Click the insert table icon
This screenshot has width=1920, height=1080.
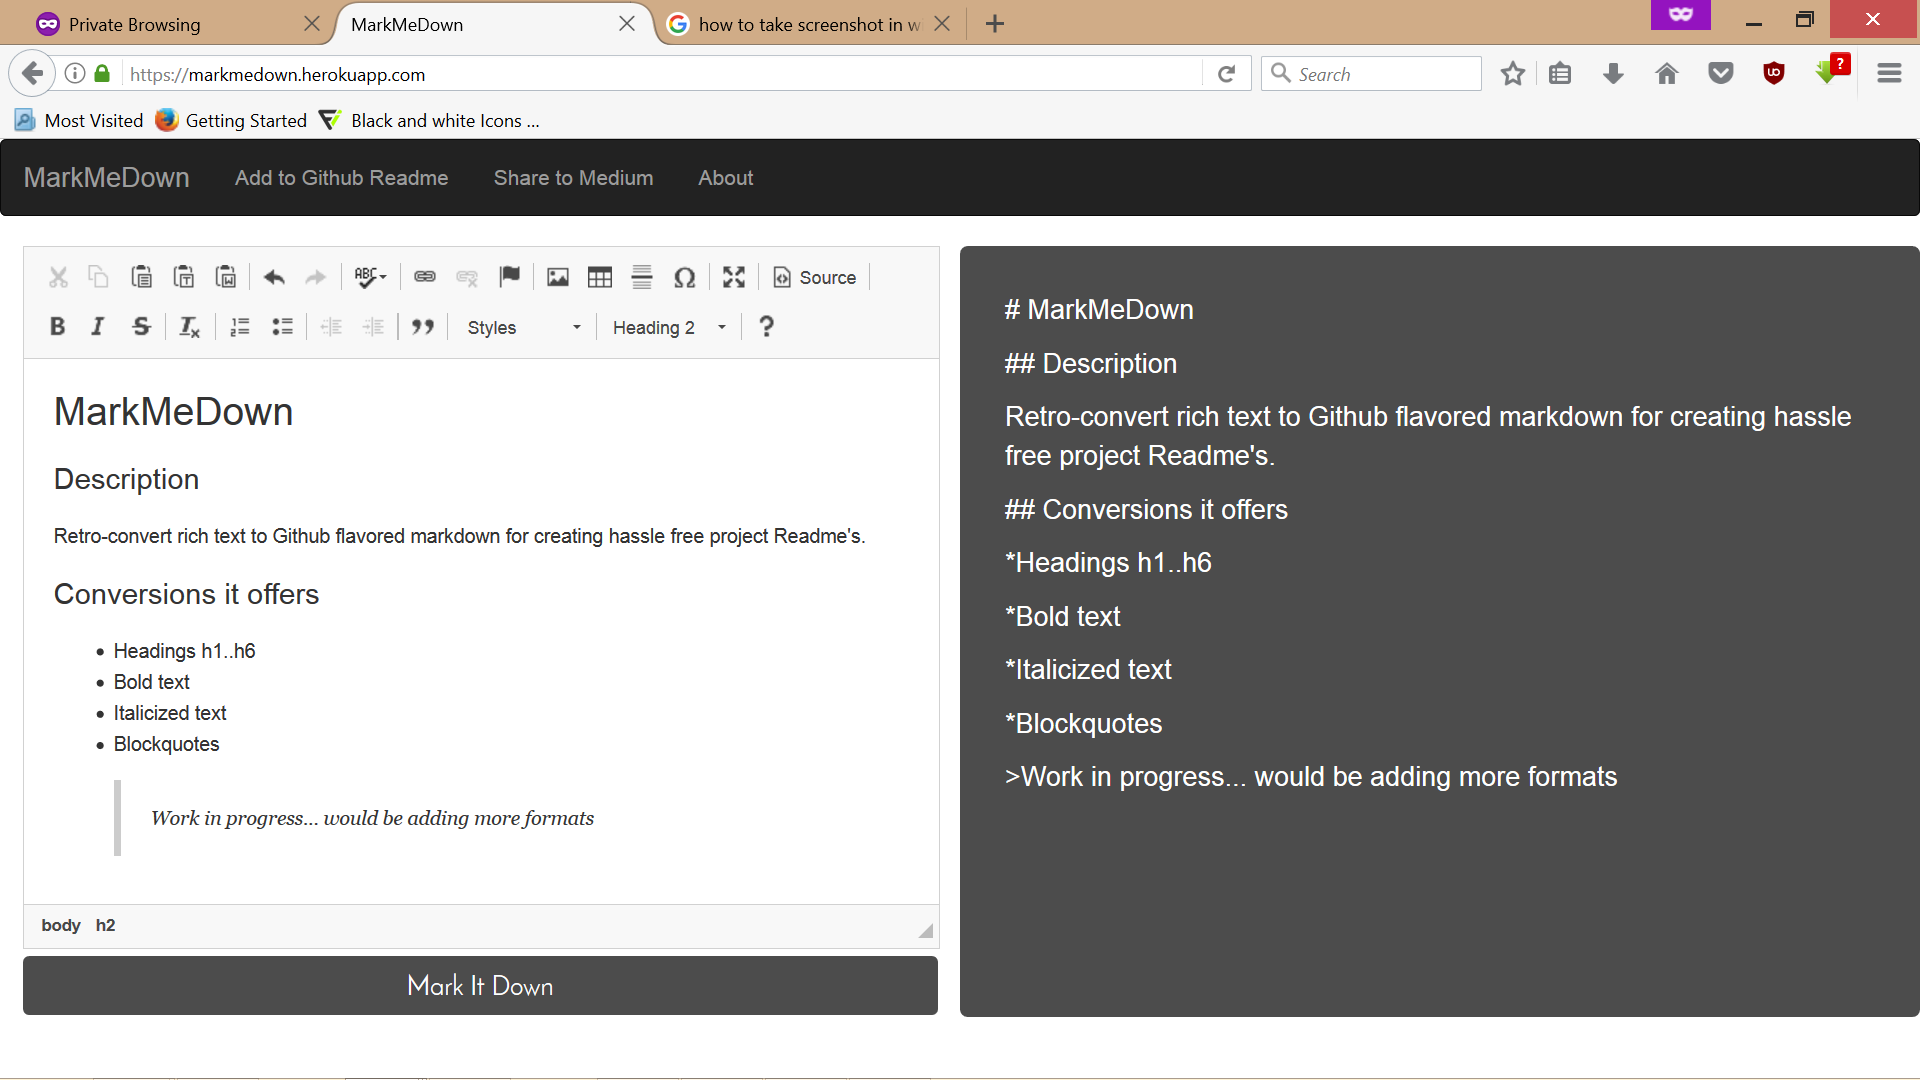[x=599, y=277]
